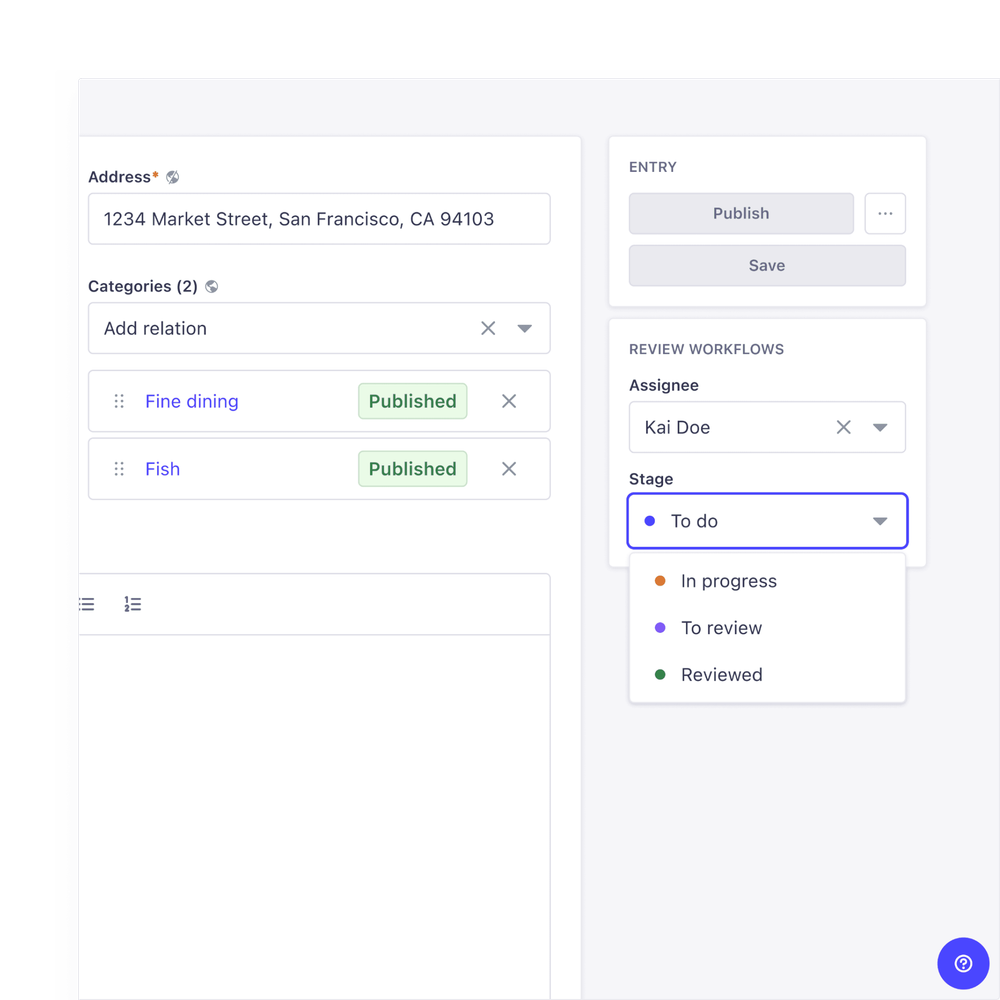Image resolution: width=1000 pixels, height=1000 pixels.
Task: Insert a numbered list in the editor
Action: click(x=133, y=604)
